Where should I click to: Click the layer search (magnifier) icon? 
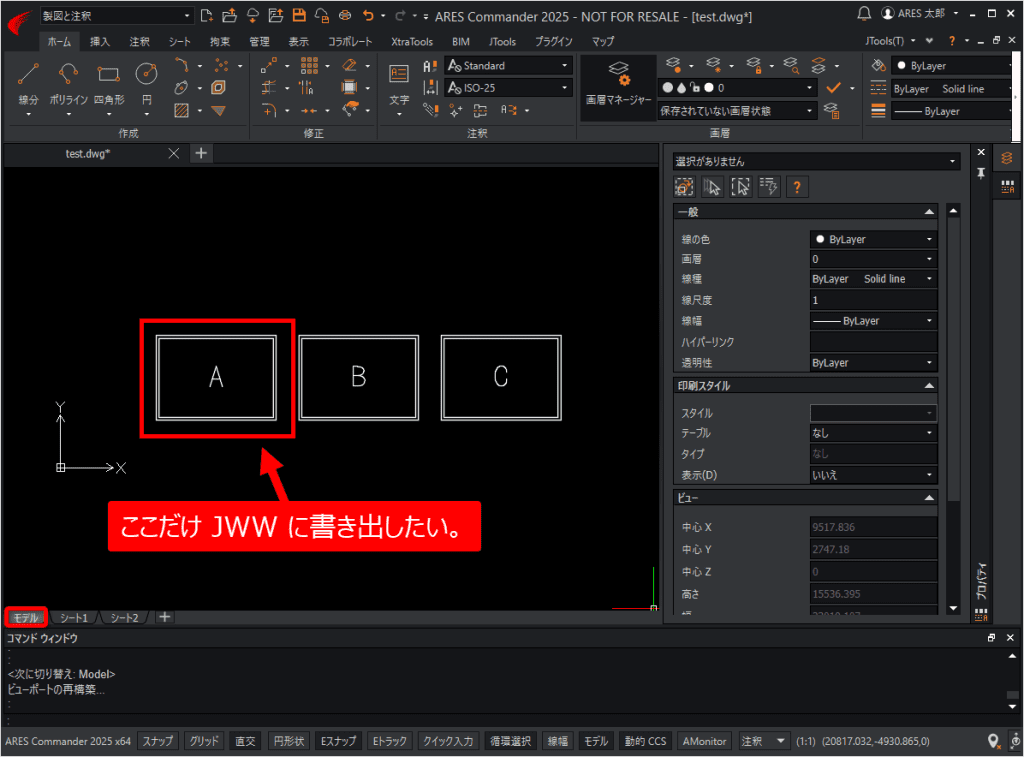(792, 65)
